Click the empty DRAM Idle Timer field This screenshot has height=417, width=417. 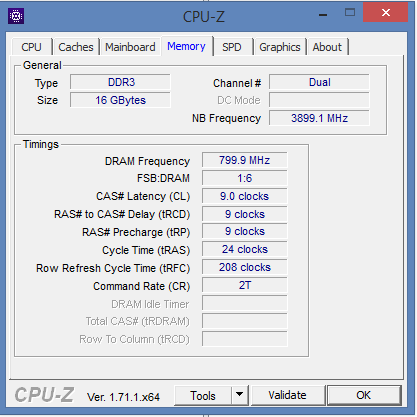pos(245,304)
